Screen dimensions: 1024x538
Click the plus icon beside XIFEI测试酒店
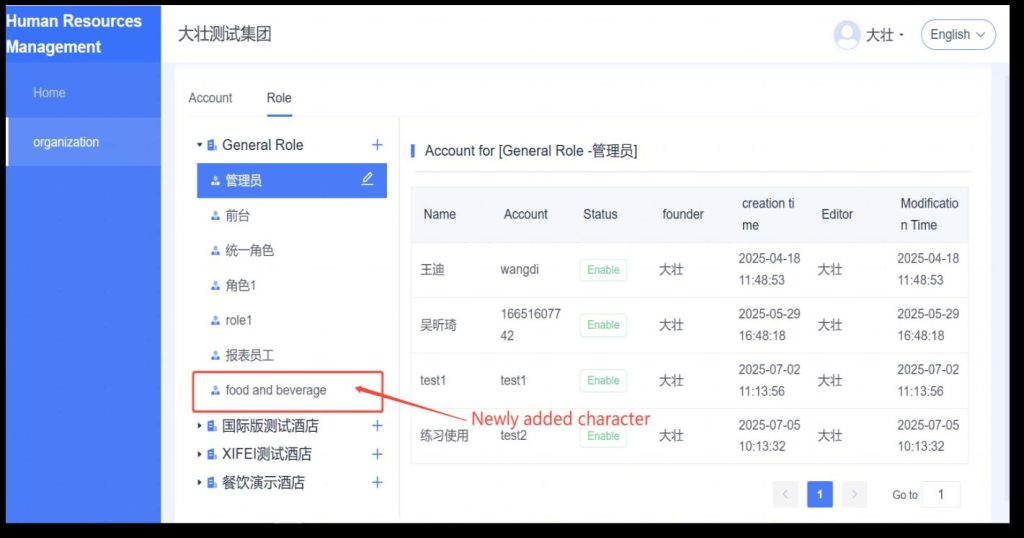pyautogui.click(x=377, y=454)
